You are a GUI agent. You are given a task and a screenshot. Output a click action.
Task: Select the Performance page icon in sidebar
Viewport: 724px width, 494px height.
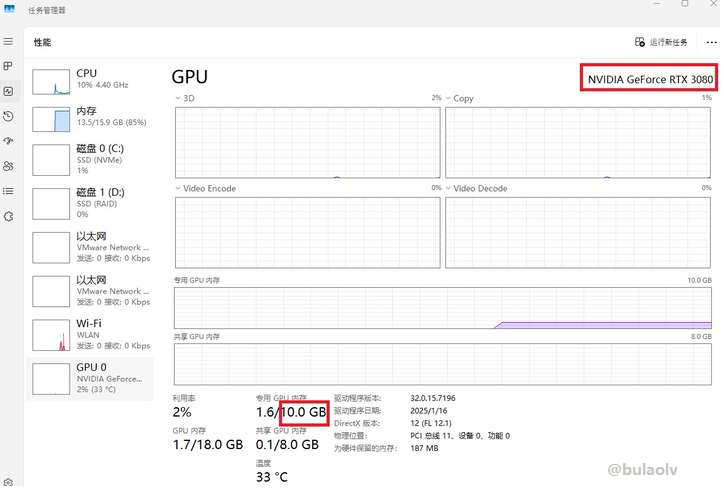(x=8, y=91)
